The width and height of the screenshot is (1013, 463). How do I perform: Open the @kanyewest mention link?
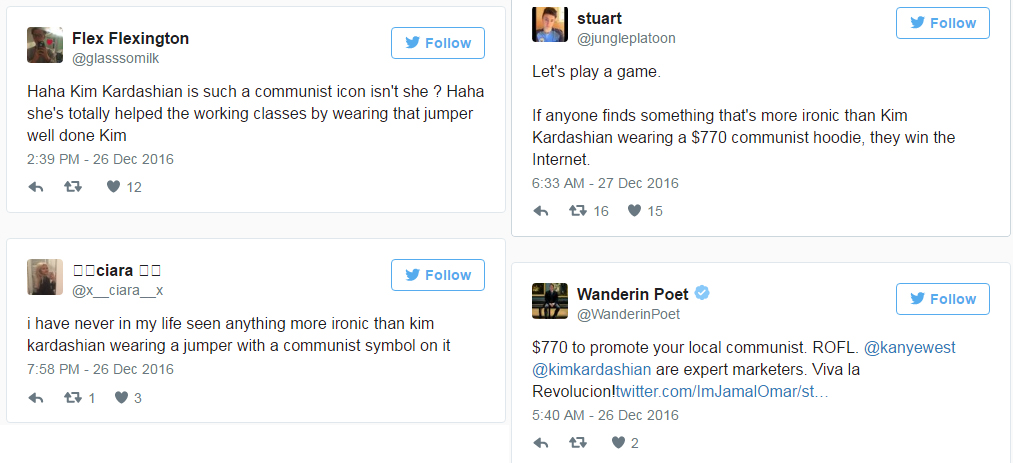[909, 347]
